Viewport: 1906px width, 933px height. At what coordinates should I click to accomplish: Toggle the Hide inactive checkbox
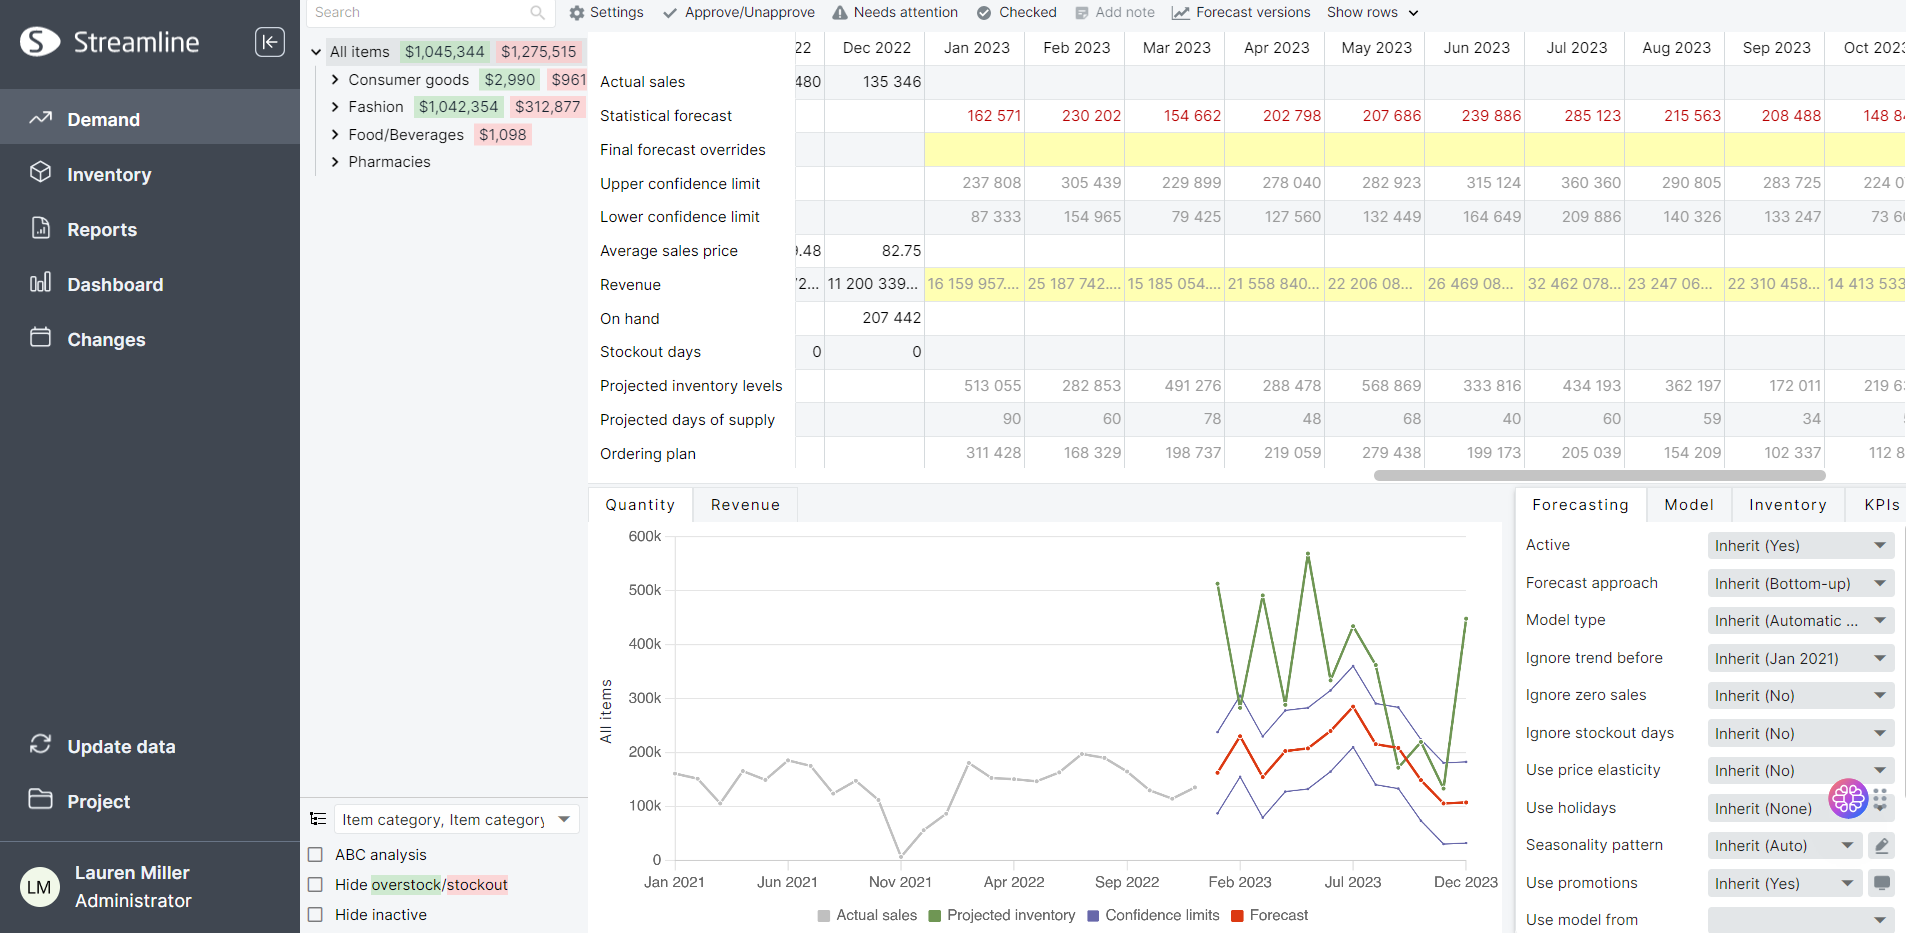click(x=315, y=915)
